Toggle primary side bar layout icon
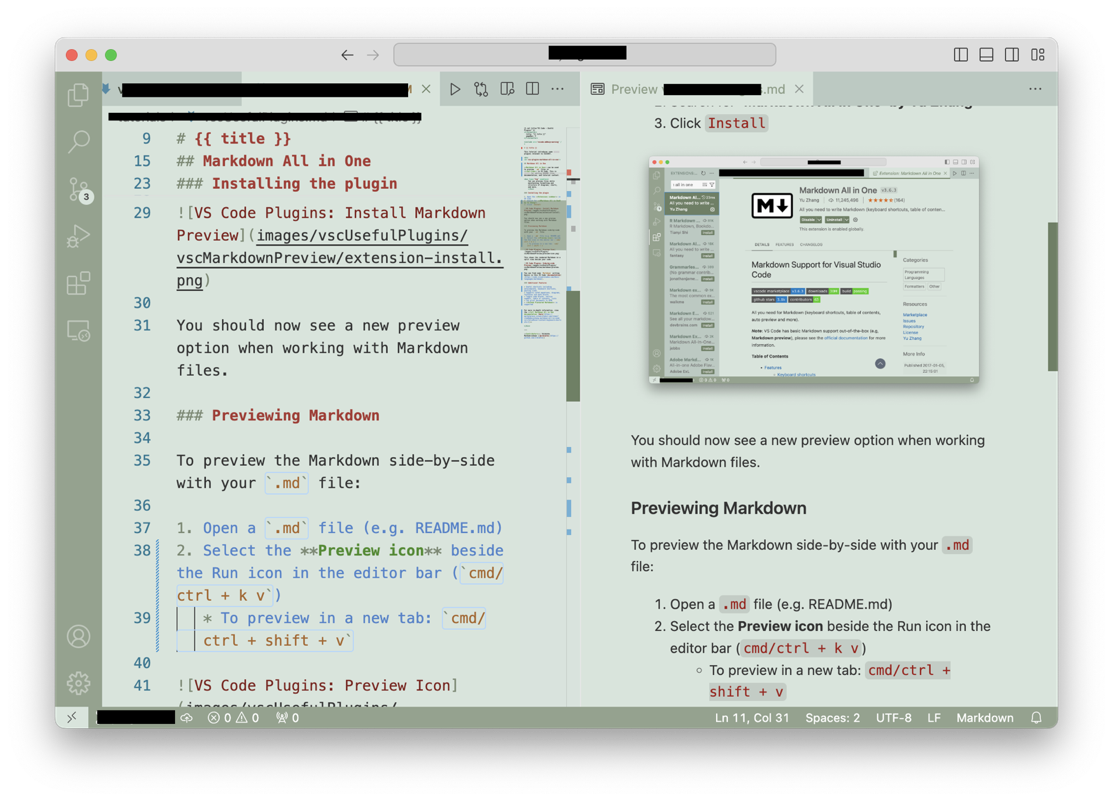The height and width of the screenshot is (801, 1113). point(960,55)
